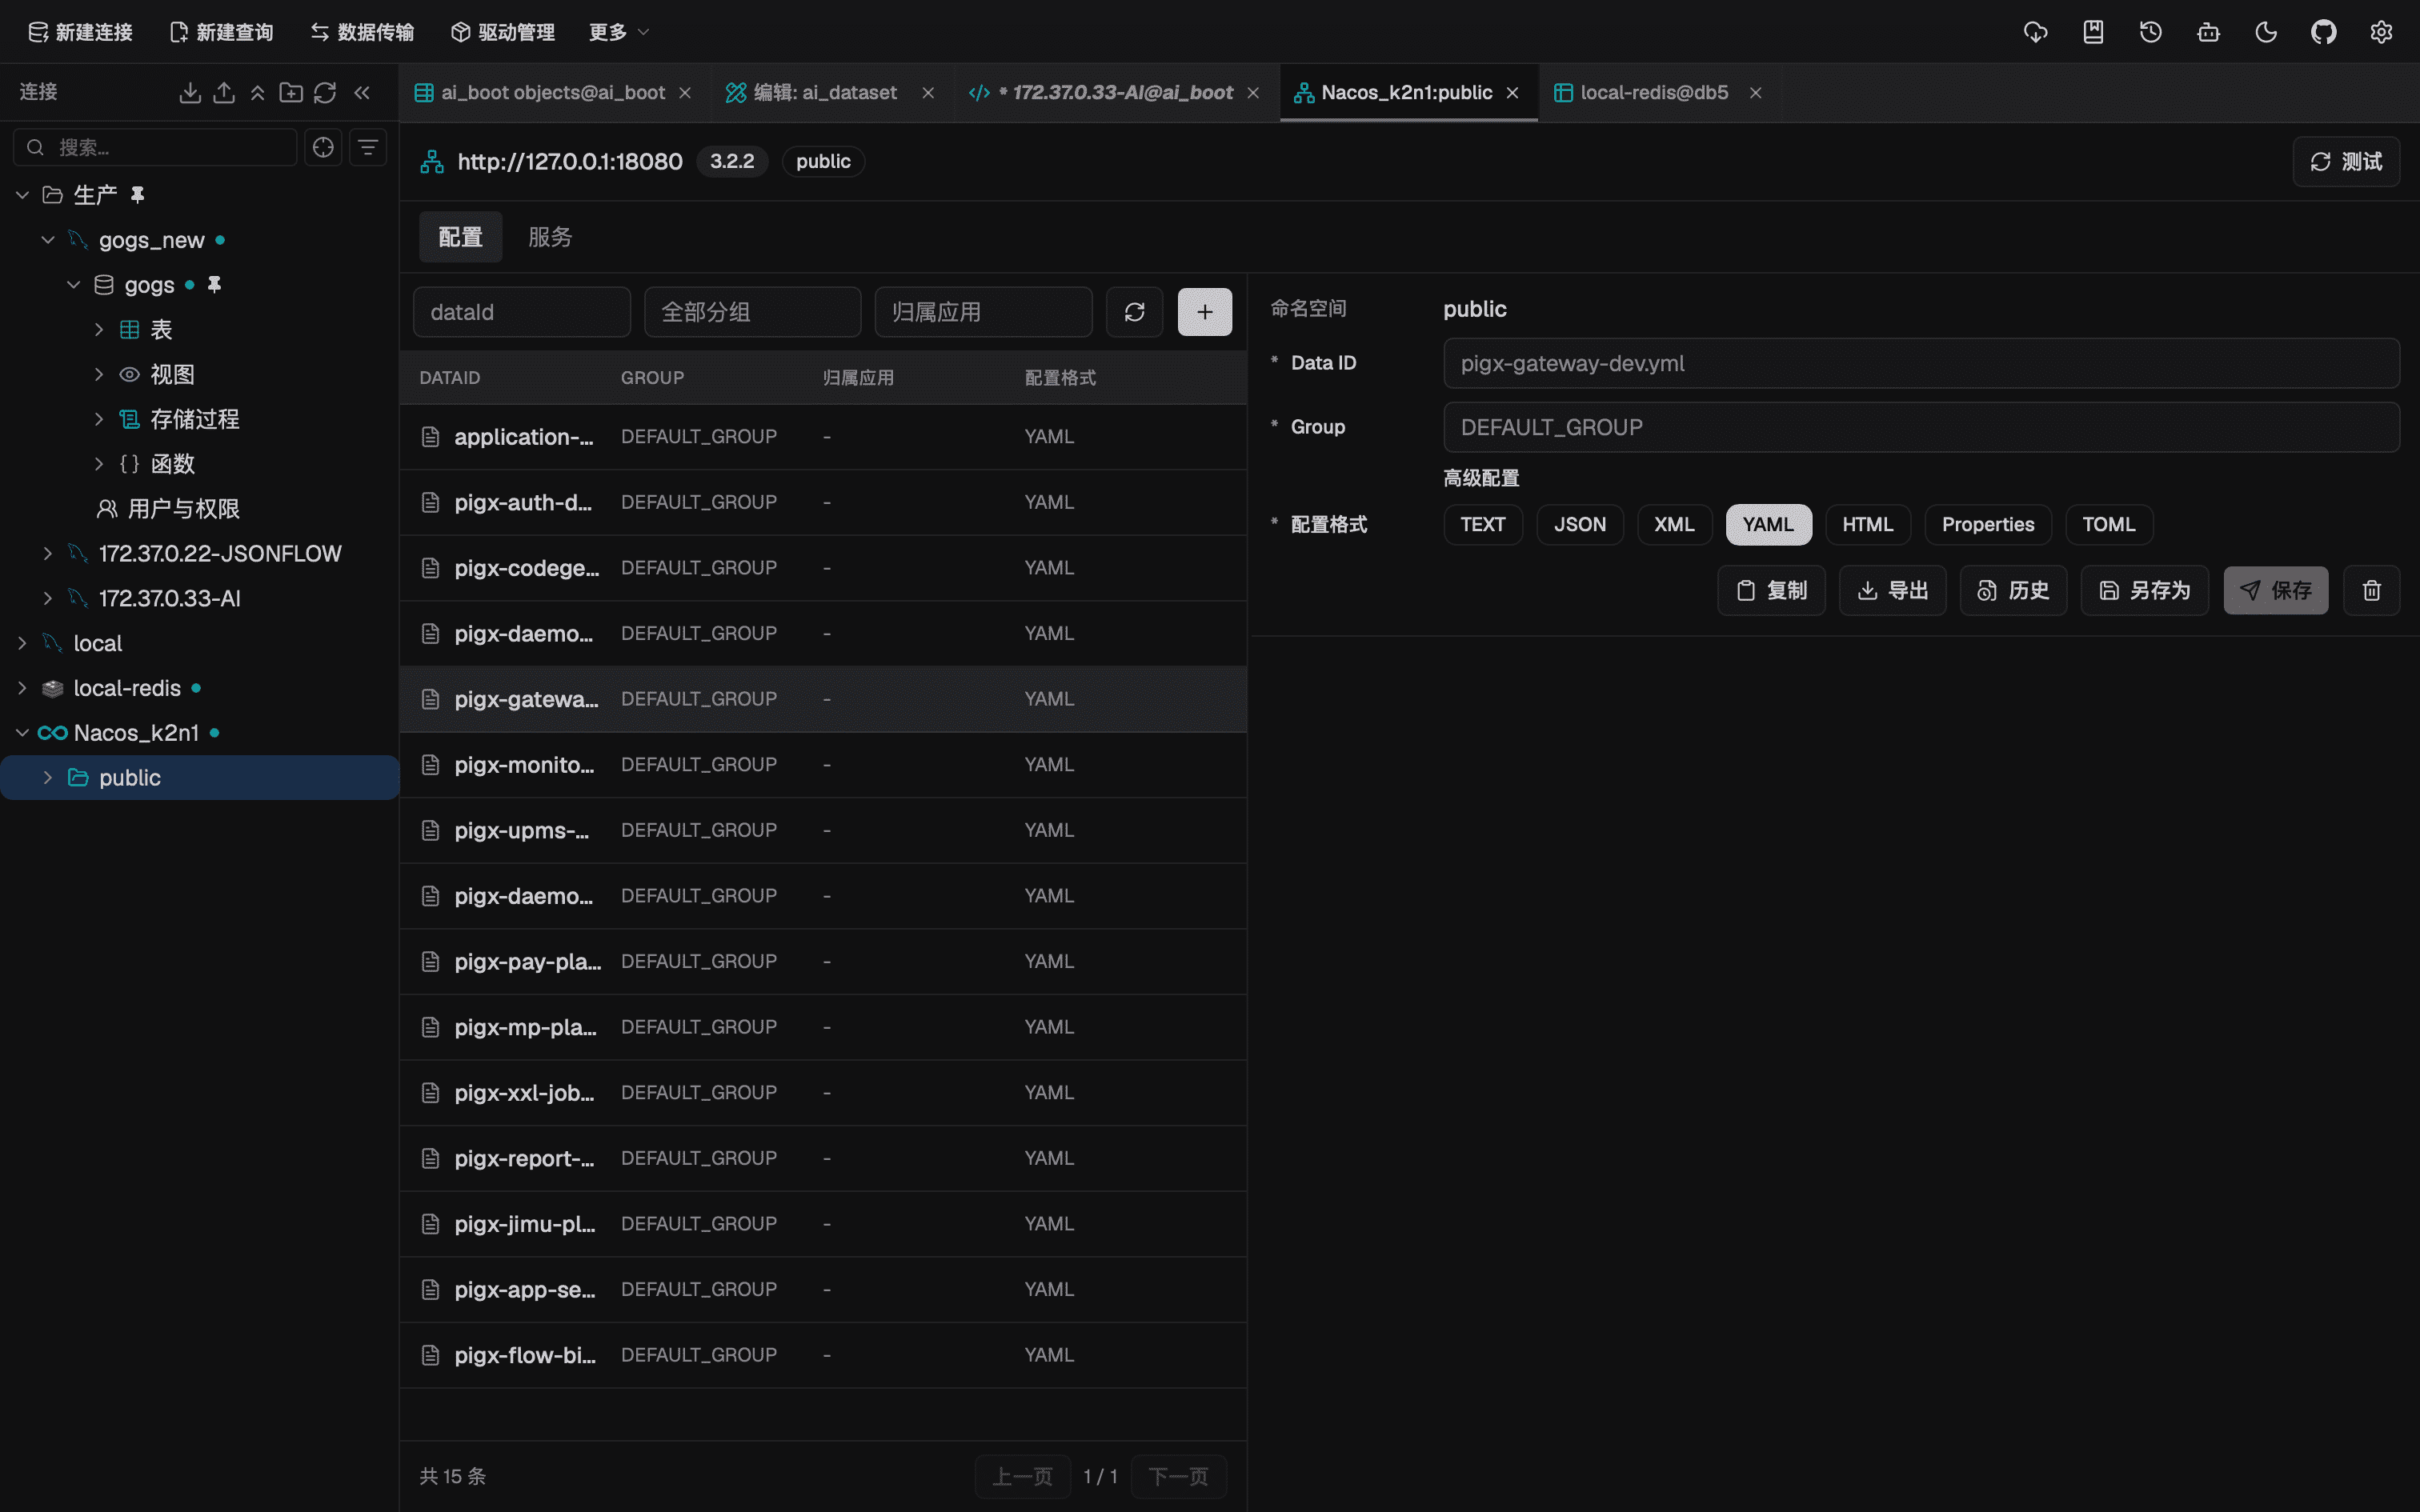Select TOML config format

pos(2108,524)
